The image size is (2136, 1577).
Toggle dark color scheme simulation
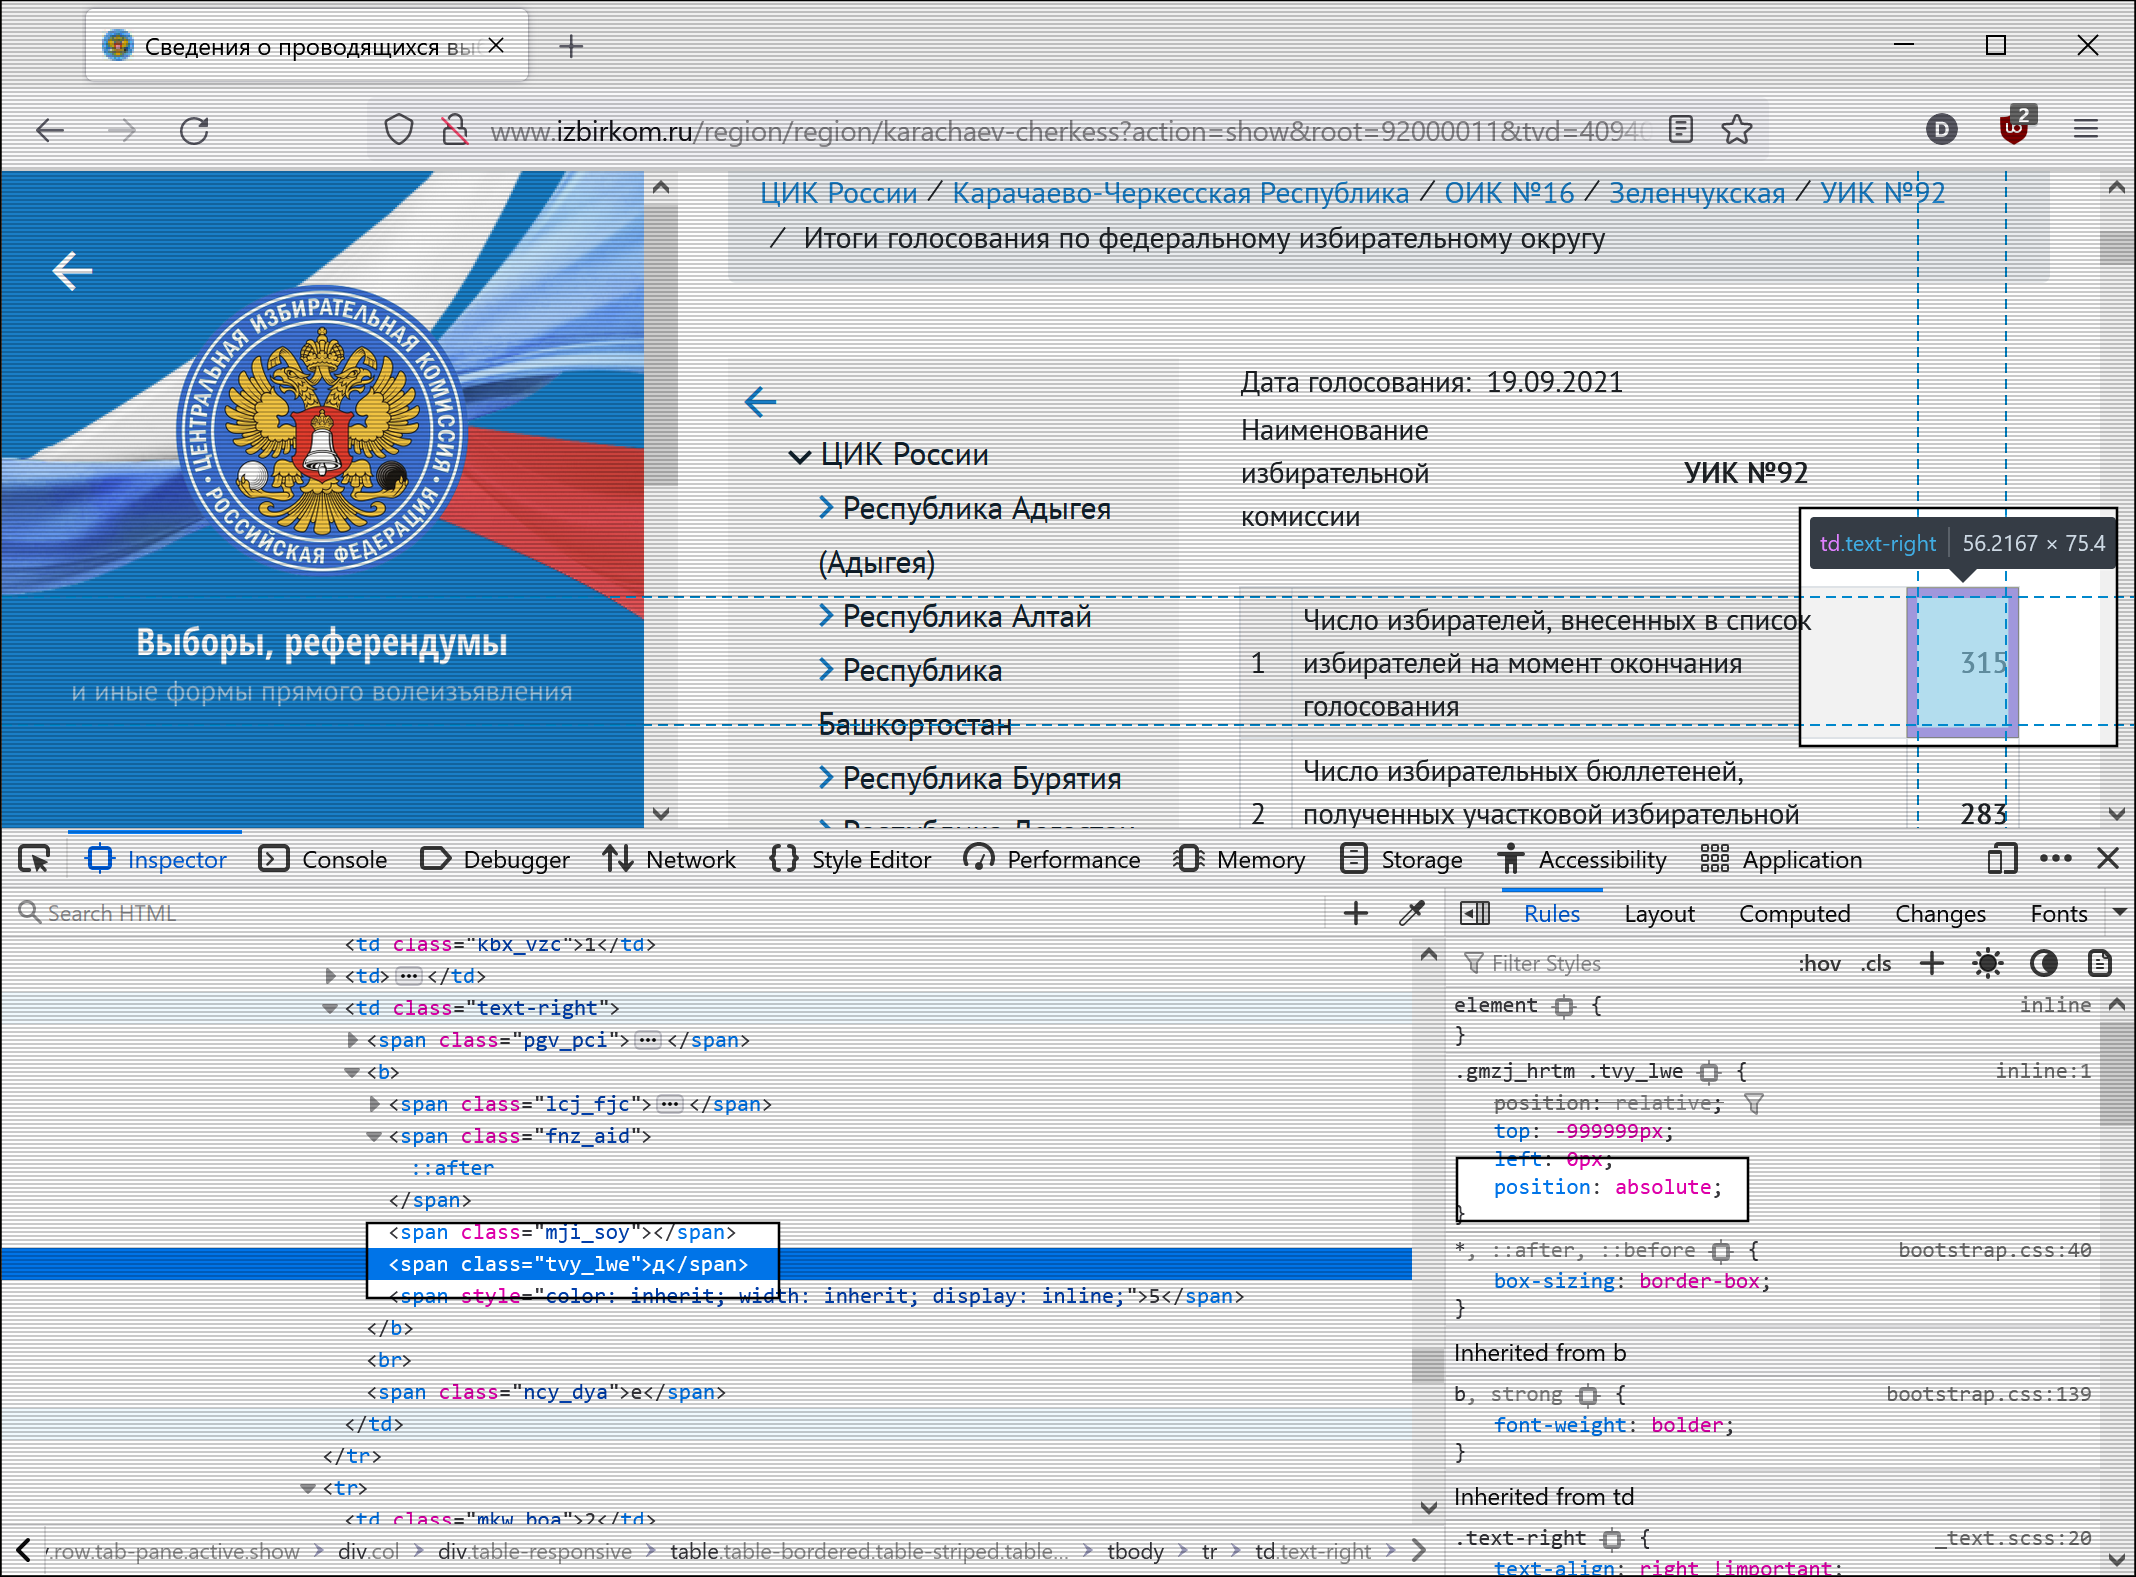2044,963
